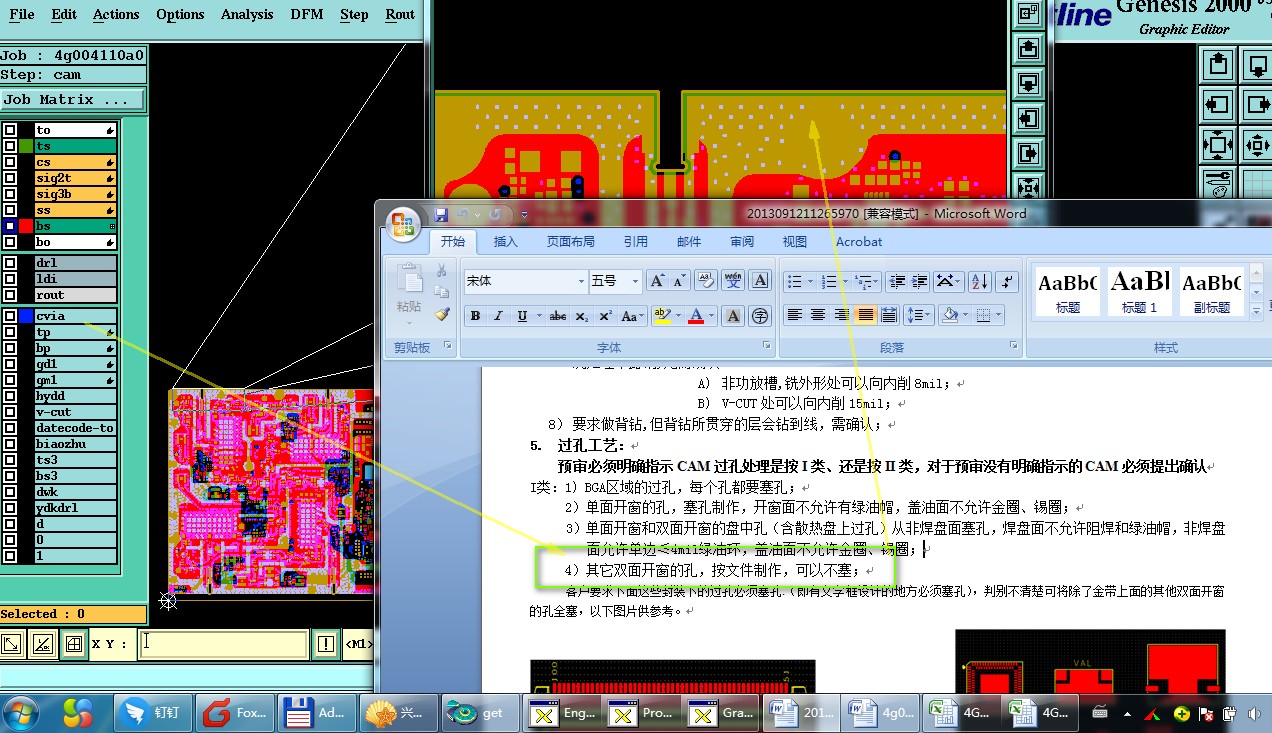1272x733 pixels.
Task: Click the crosshair snap icon left of X Y
Action: click(73, 644)
